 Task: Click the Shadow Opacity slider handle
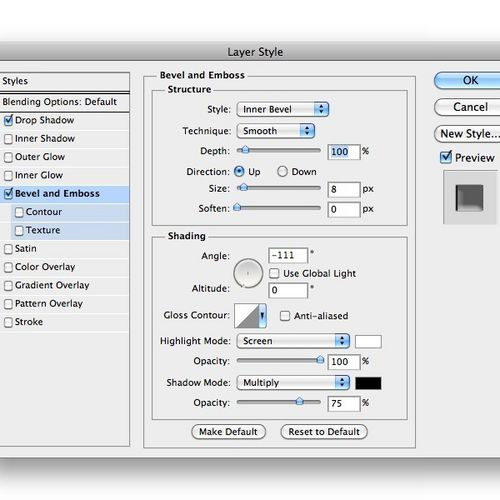(x=300, y=401)
